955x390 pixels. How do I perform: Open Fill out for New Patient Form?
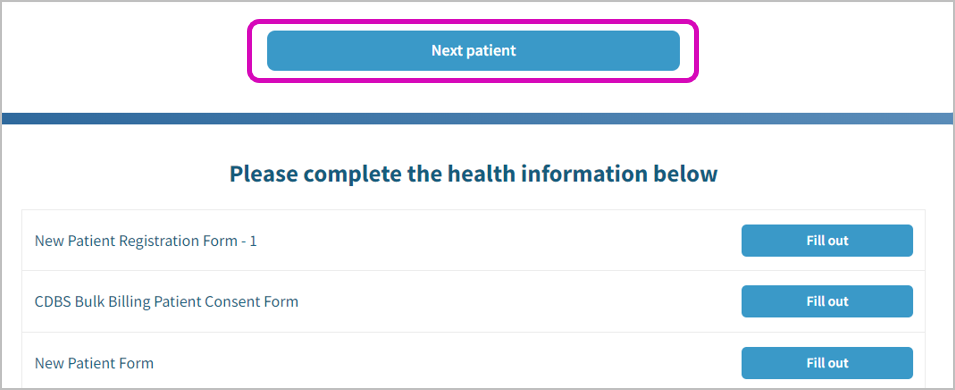tap(826, 363)
